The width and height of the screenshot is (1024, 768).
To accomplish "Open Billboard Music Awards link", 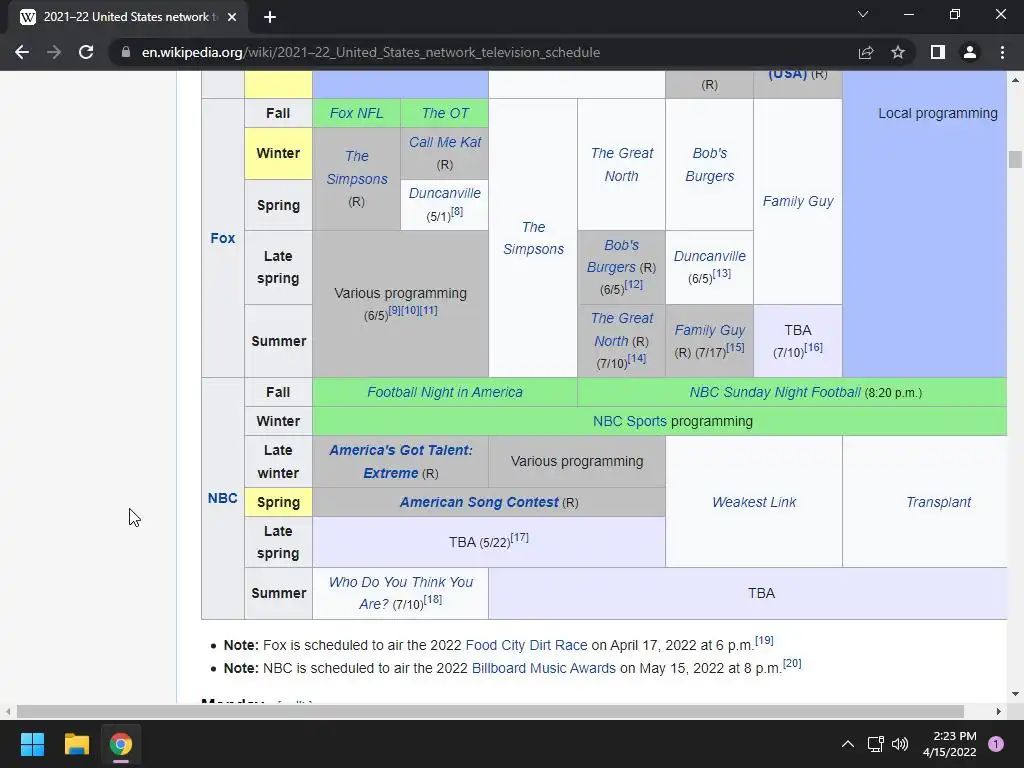I will click(543, 669).
